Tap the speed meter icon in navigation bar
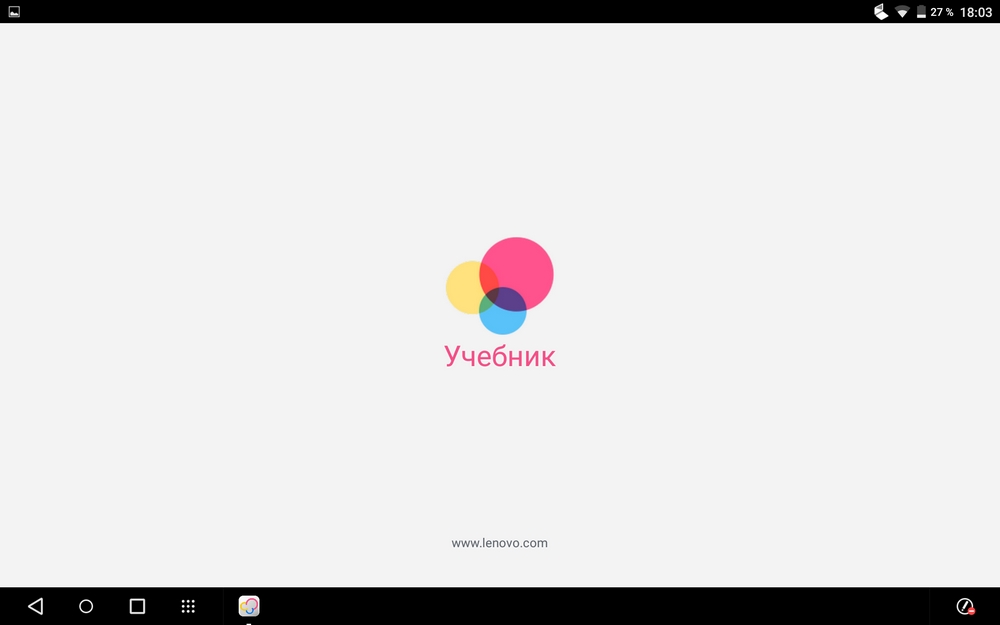 [966, 606]
